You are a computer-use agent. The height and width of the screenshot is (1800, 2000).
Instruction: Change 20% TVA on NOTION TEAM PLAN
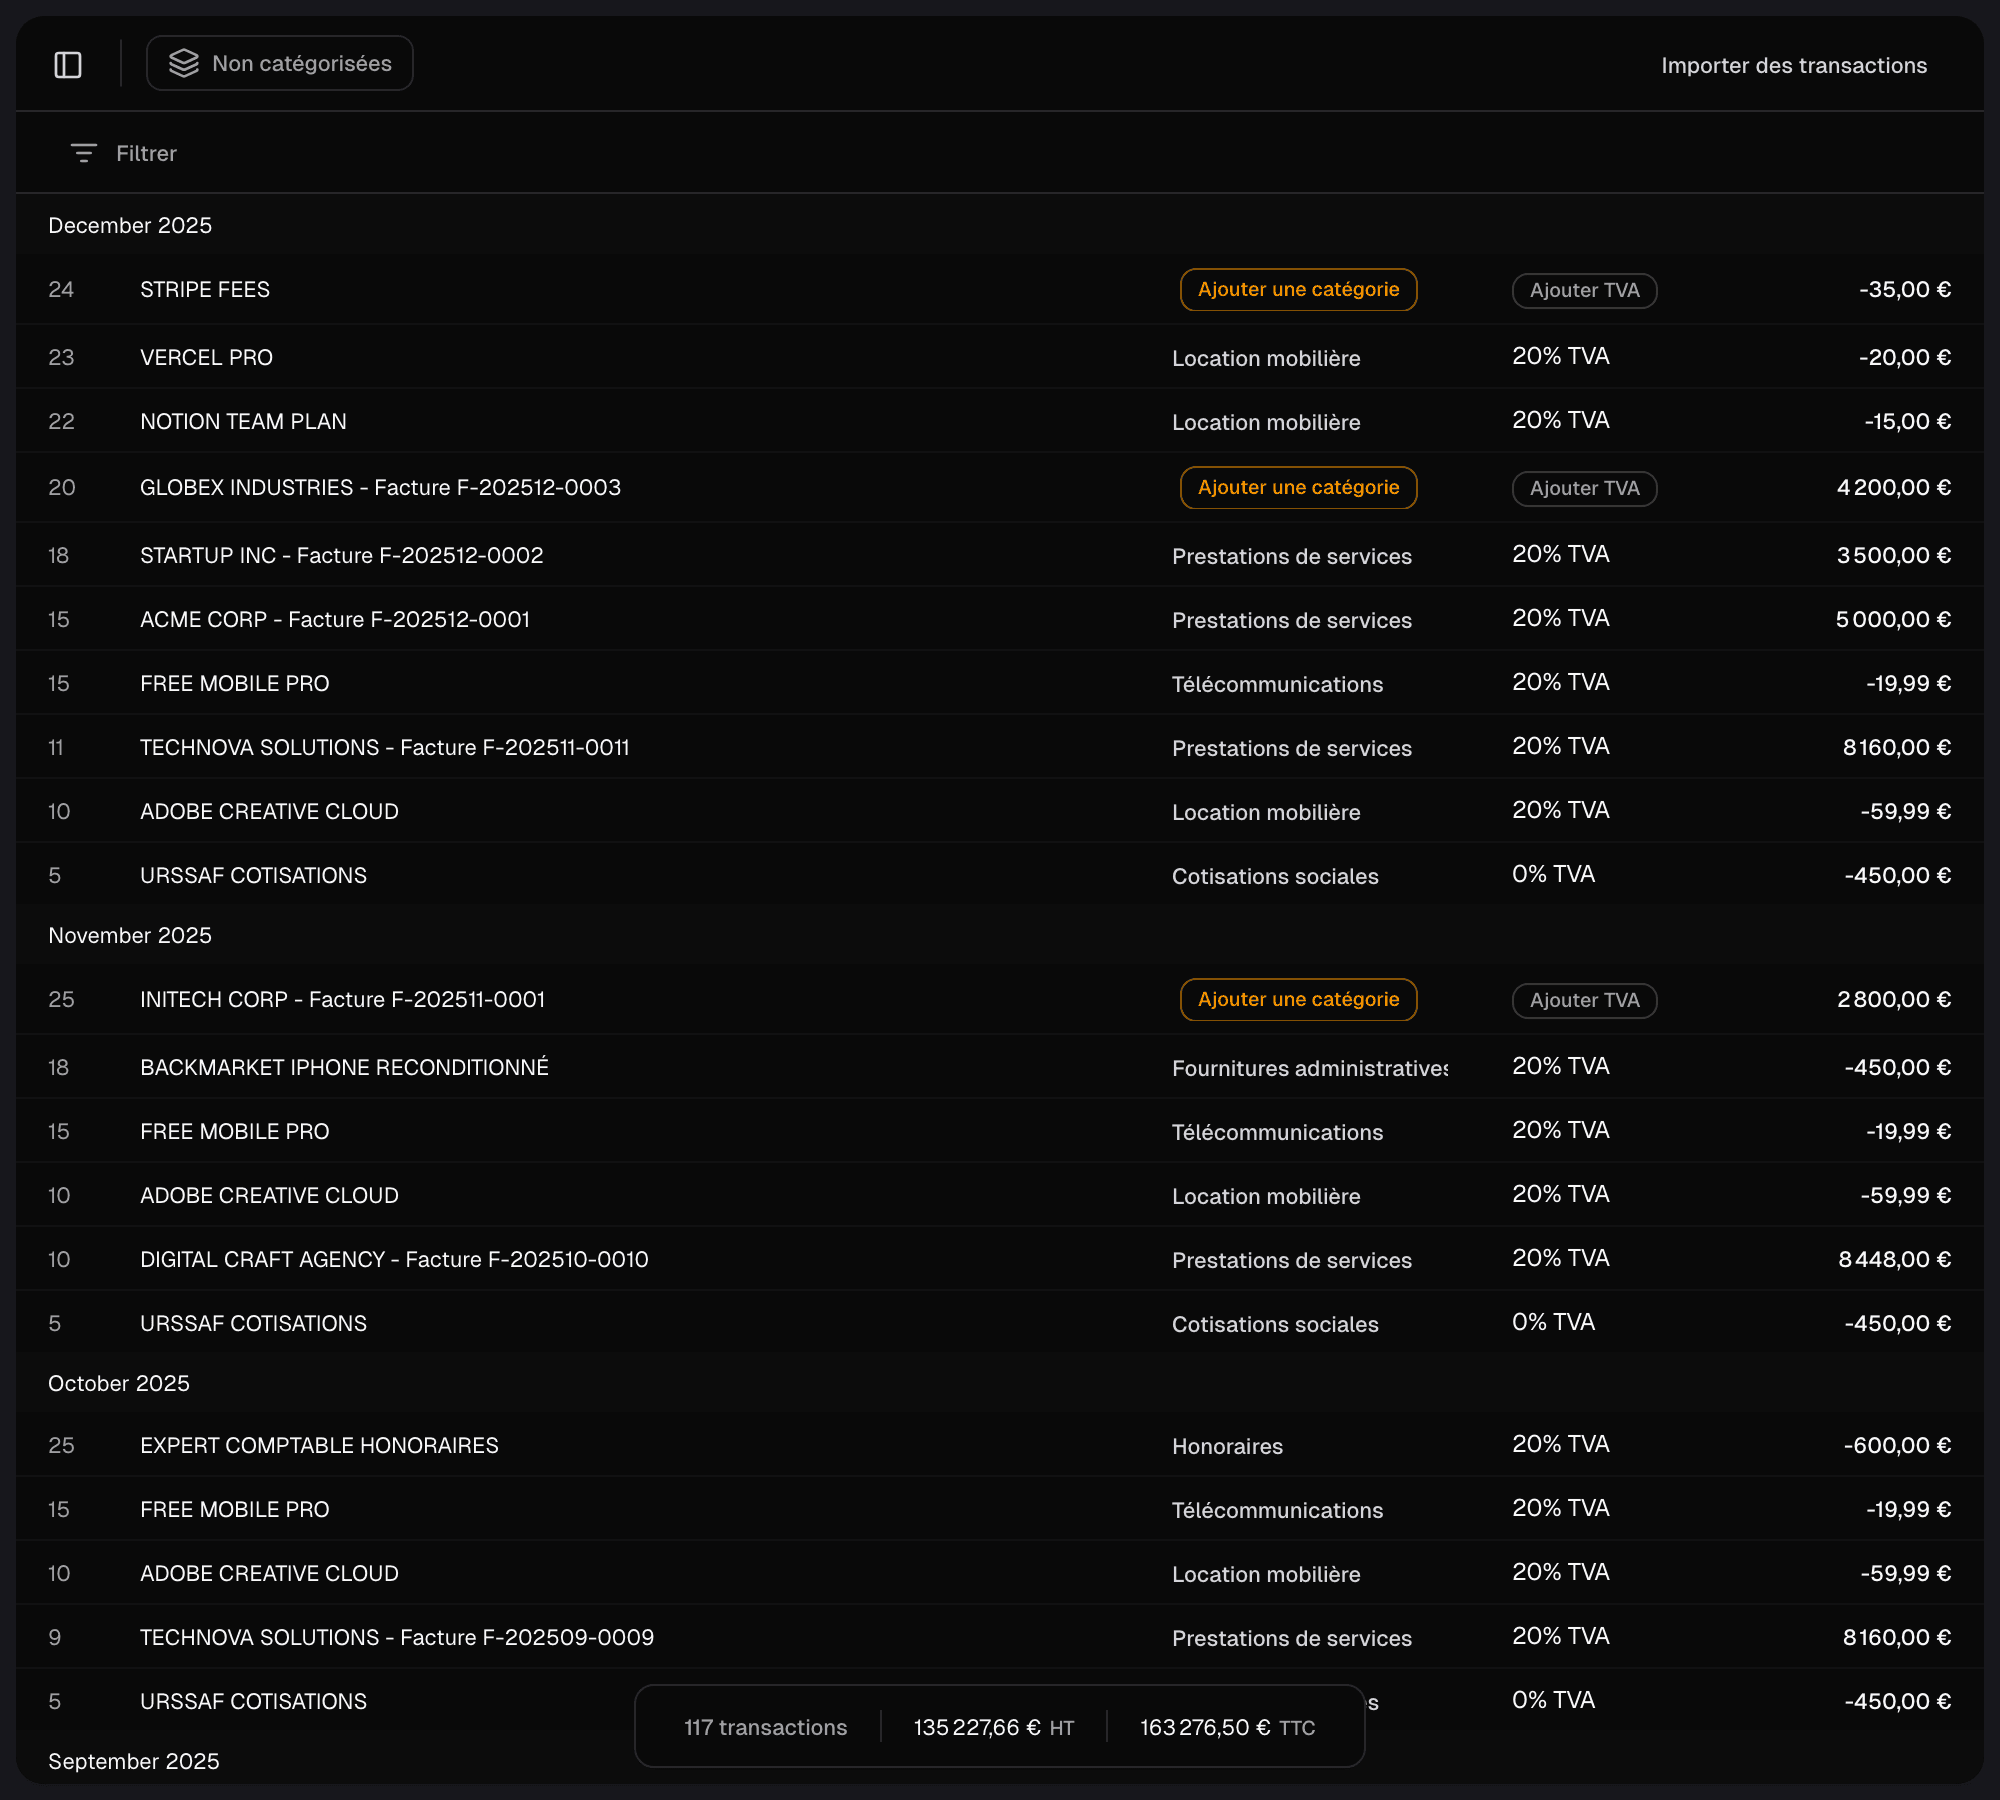(x=1560, y=421)
